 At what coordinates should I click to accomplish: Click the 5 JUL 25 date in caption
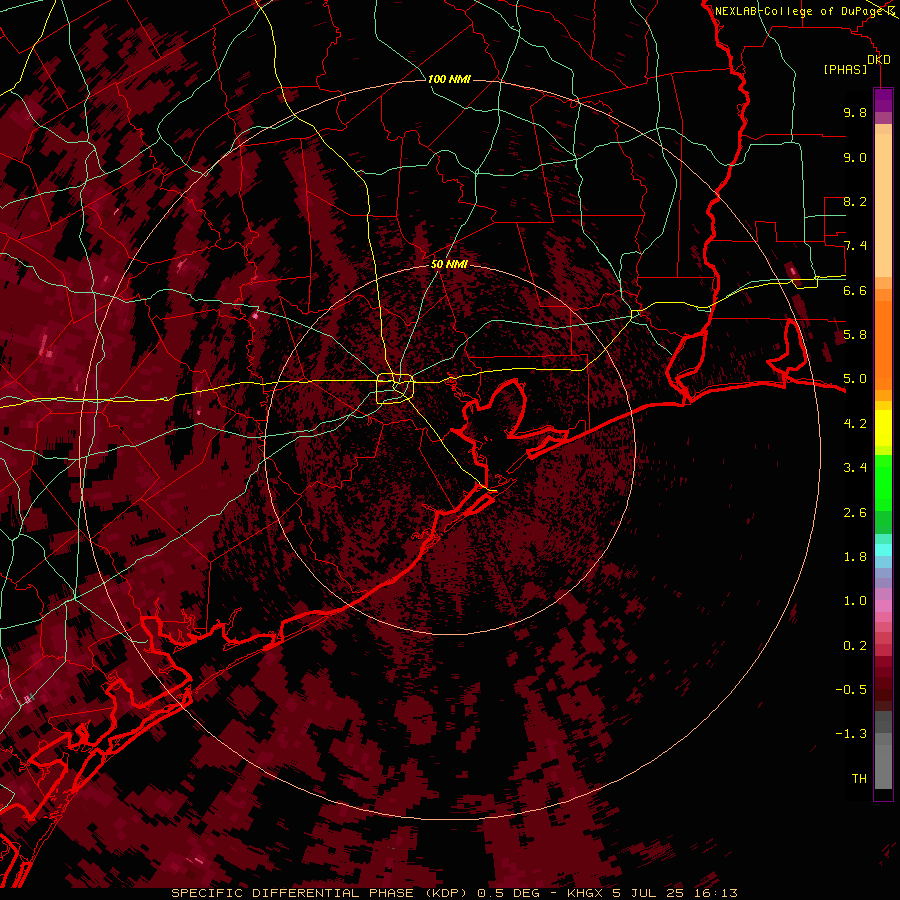647,893
